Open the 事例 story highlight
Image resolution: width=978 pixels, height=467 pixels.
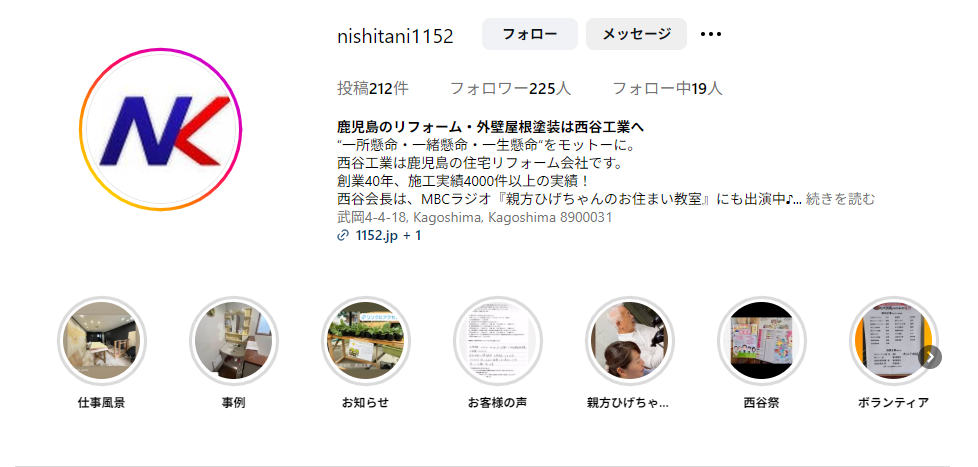[x=233, y=340]
